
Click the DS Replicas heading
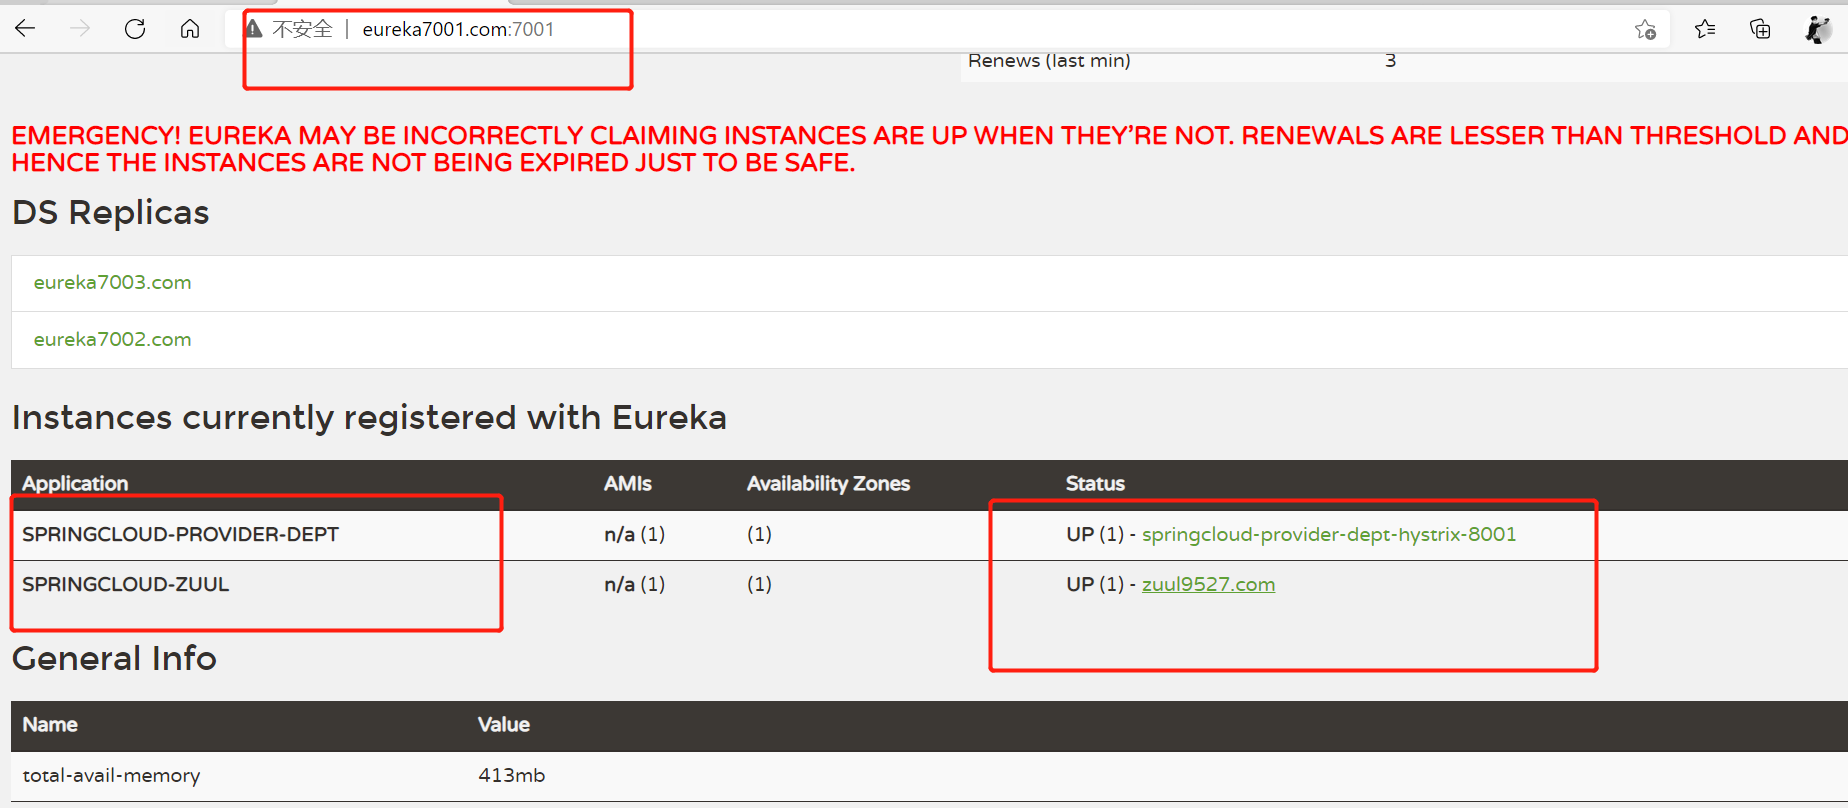point(111,213)
